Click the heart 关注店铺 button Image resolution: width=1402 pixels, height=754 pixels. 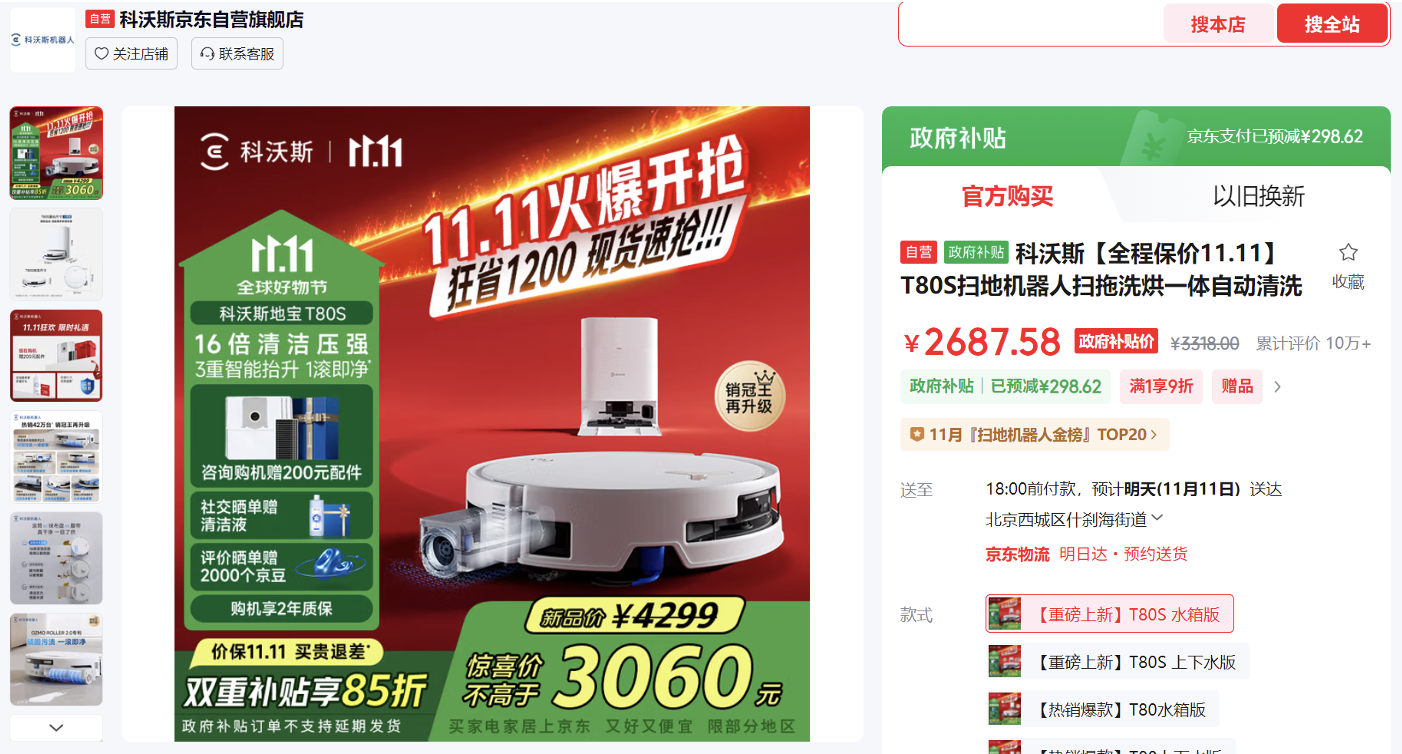131,53
